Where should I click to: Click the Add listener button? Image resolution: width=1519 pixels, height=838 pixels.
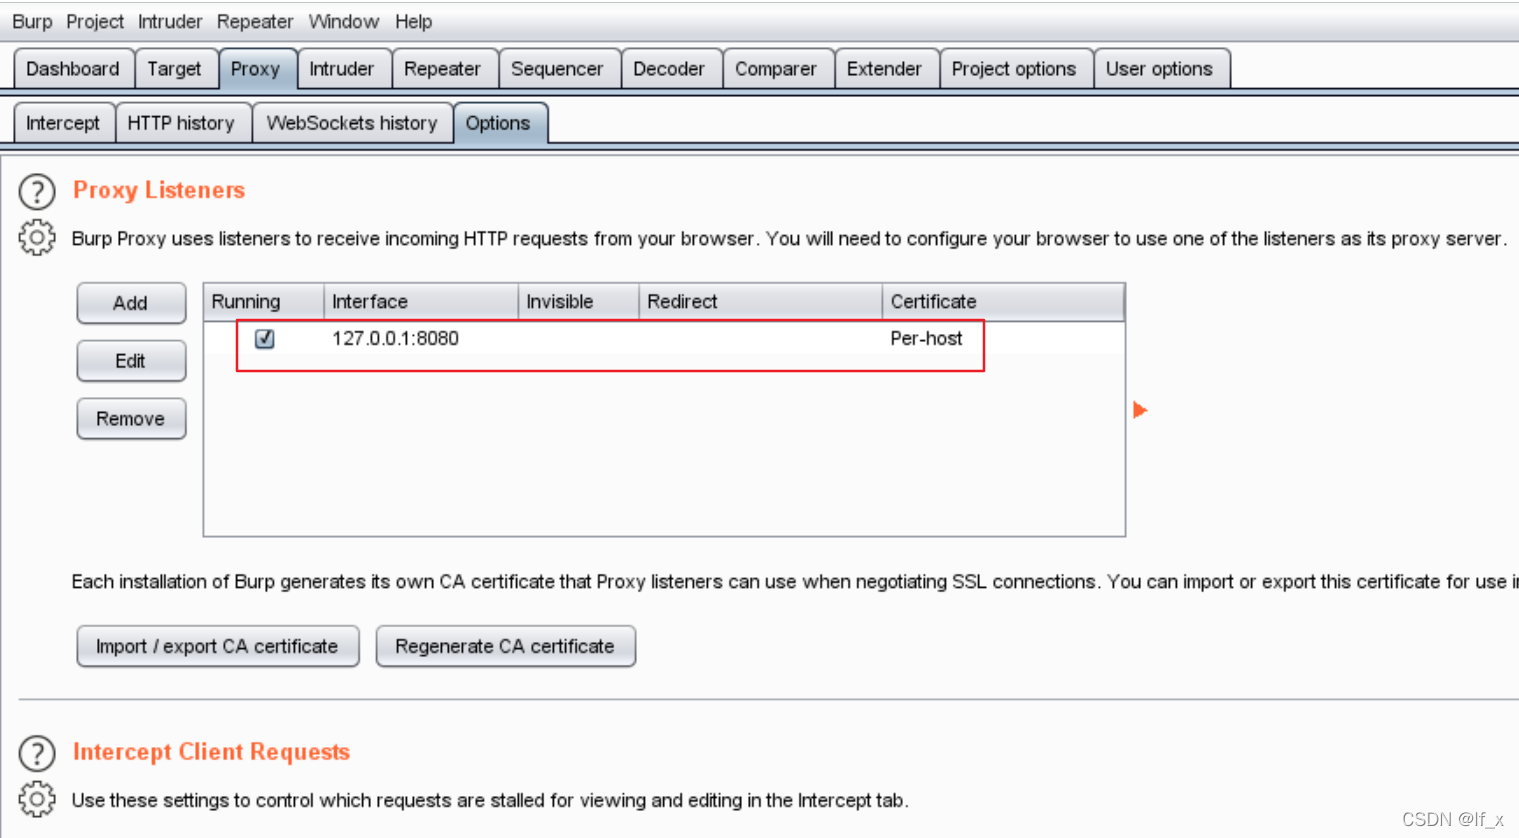pos(131,303)
